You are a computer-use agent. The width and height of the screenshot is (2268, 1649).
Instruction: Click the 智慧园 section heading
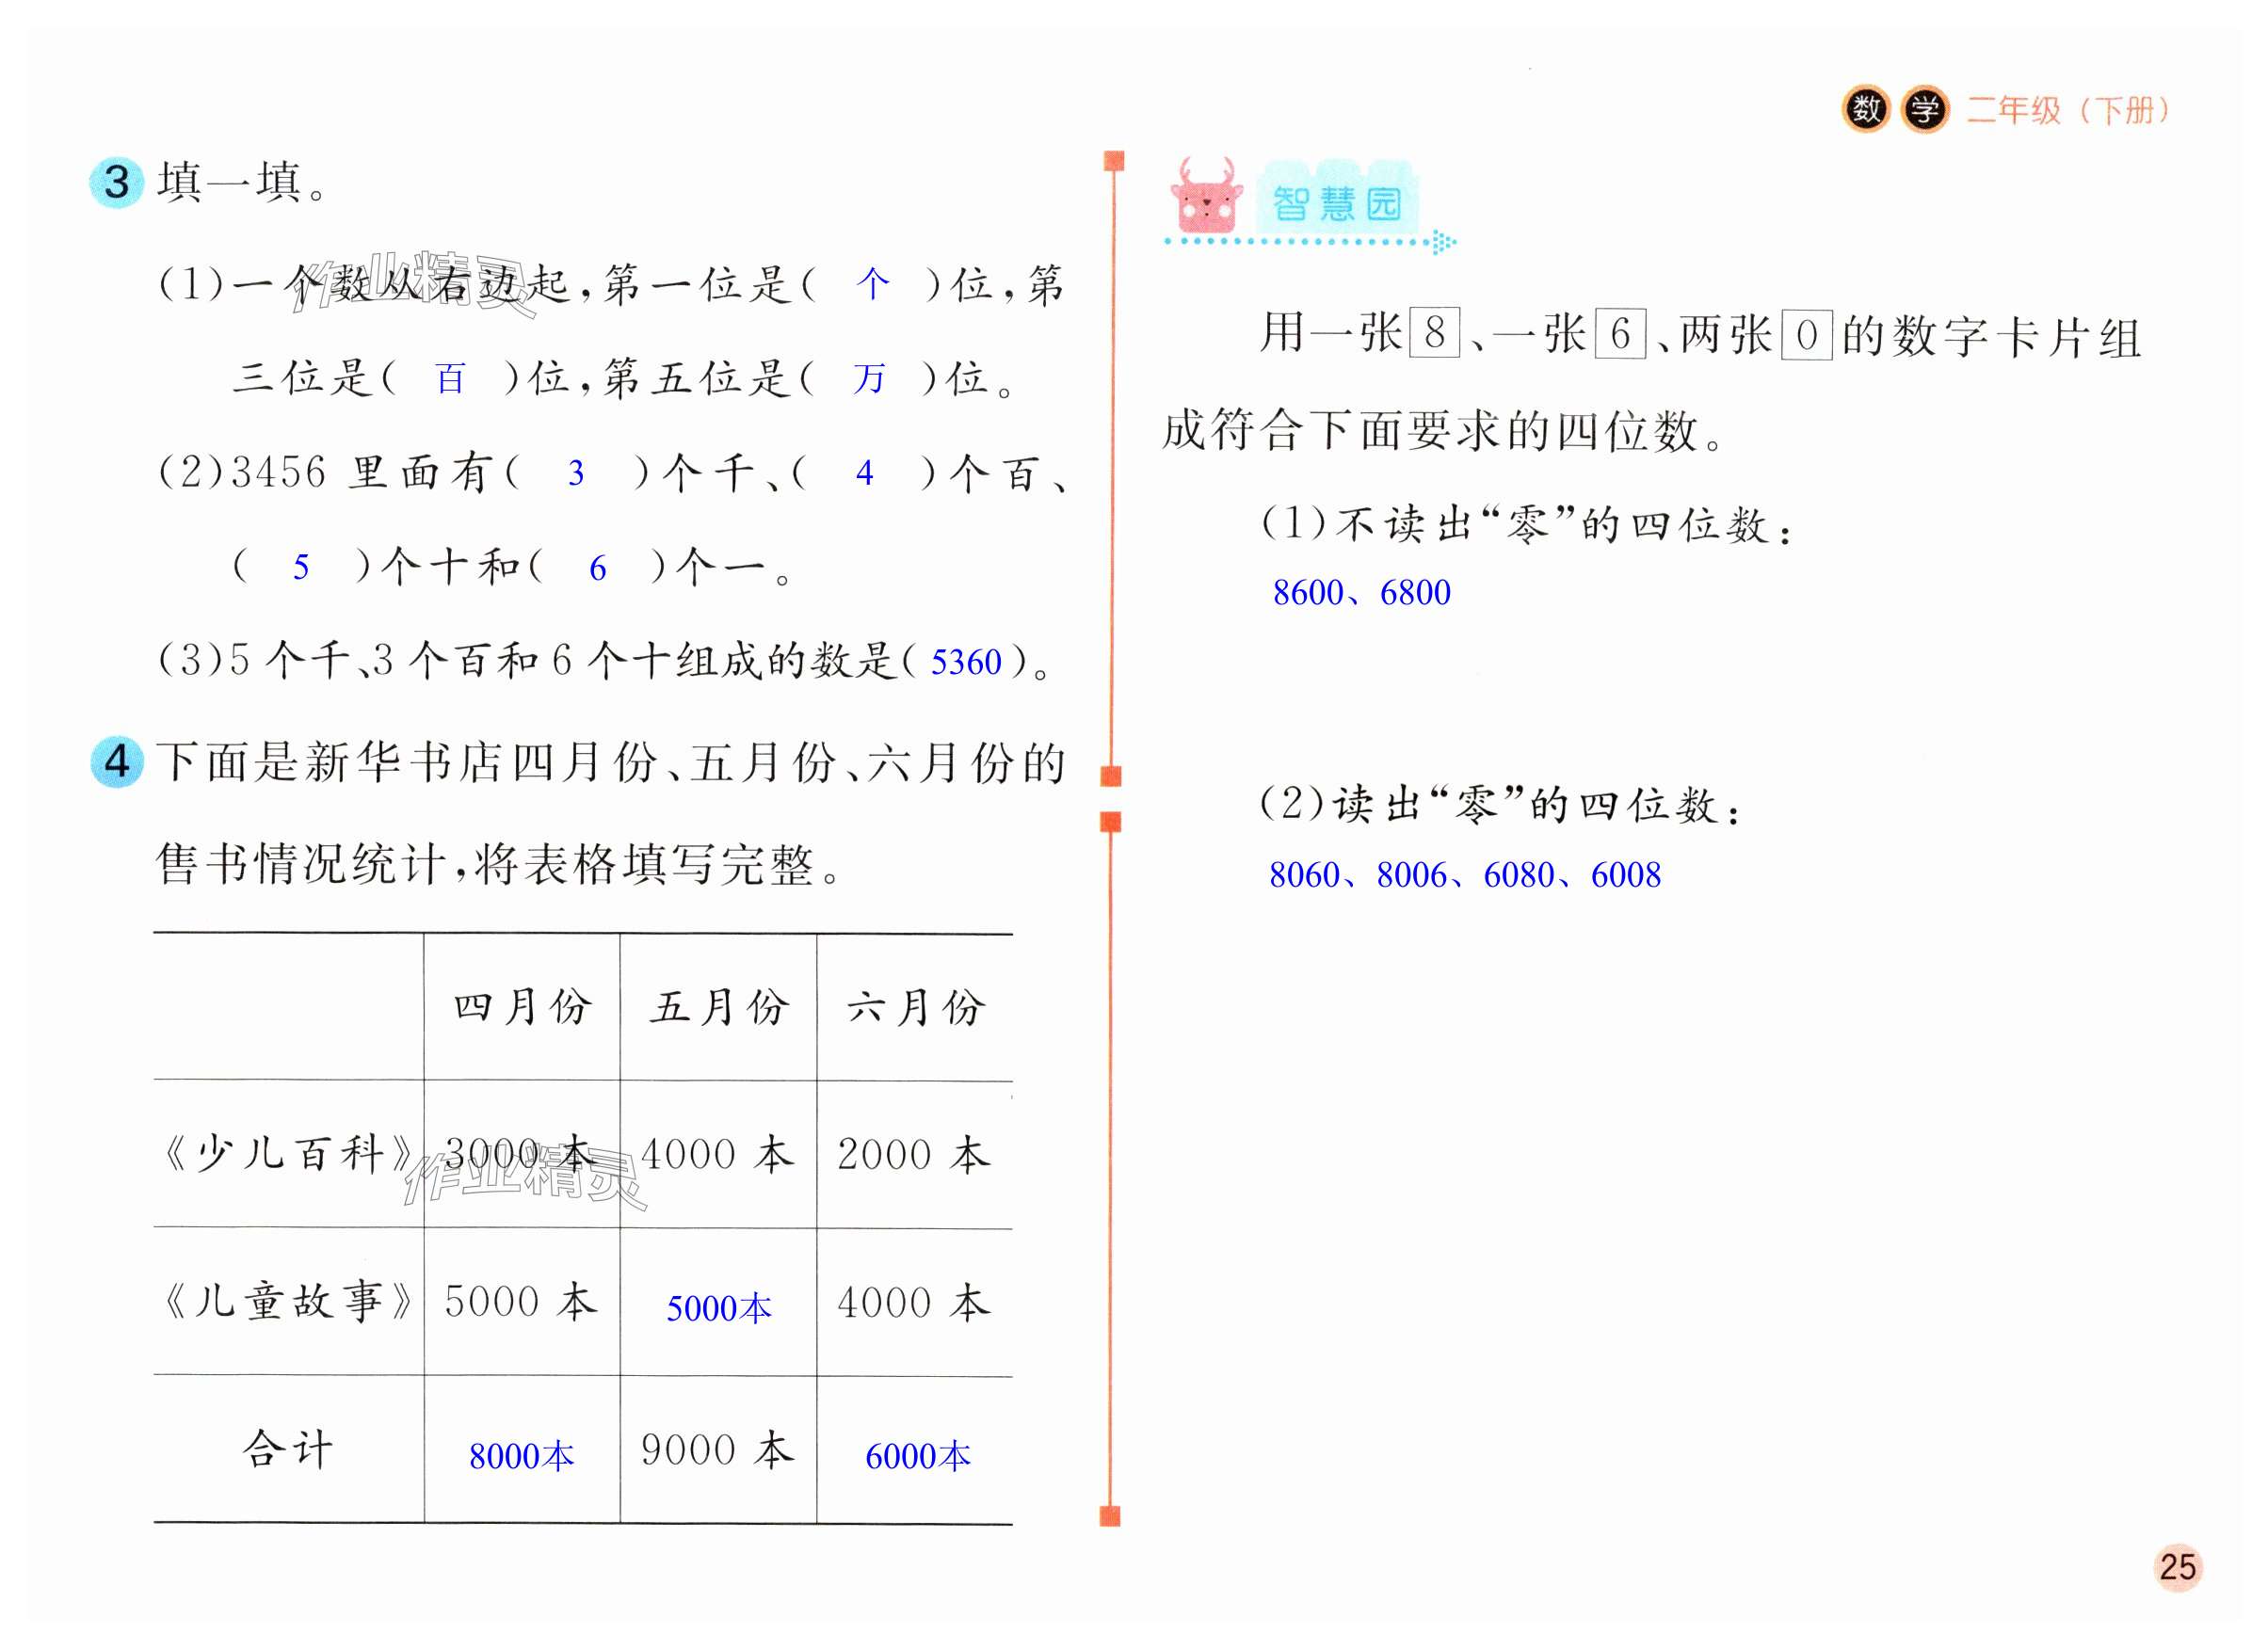pyautogui.click(x=1336, y=204)
